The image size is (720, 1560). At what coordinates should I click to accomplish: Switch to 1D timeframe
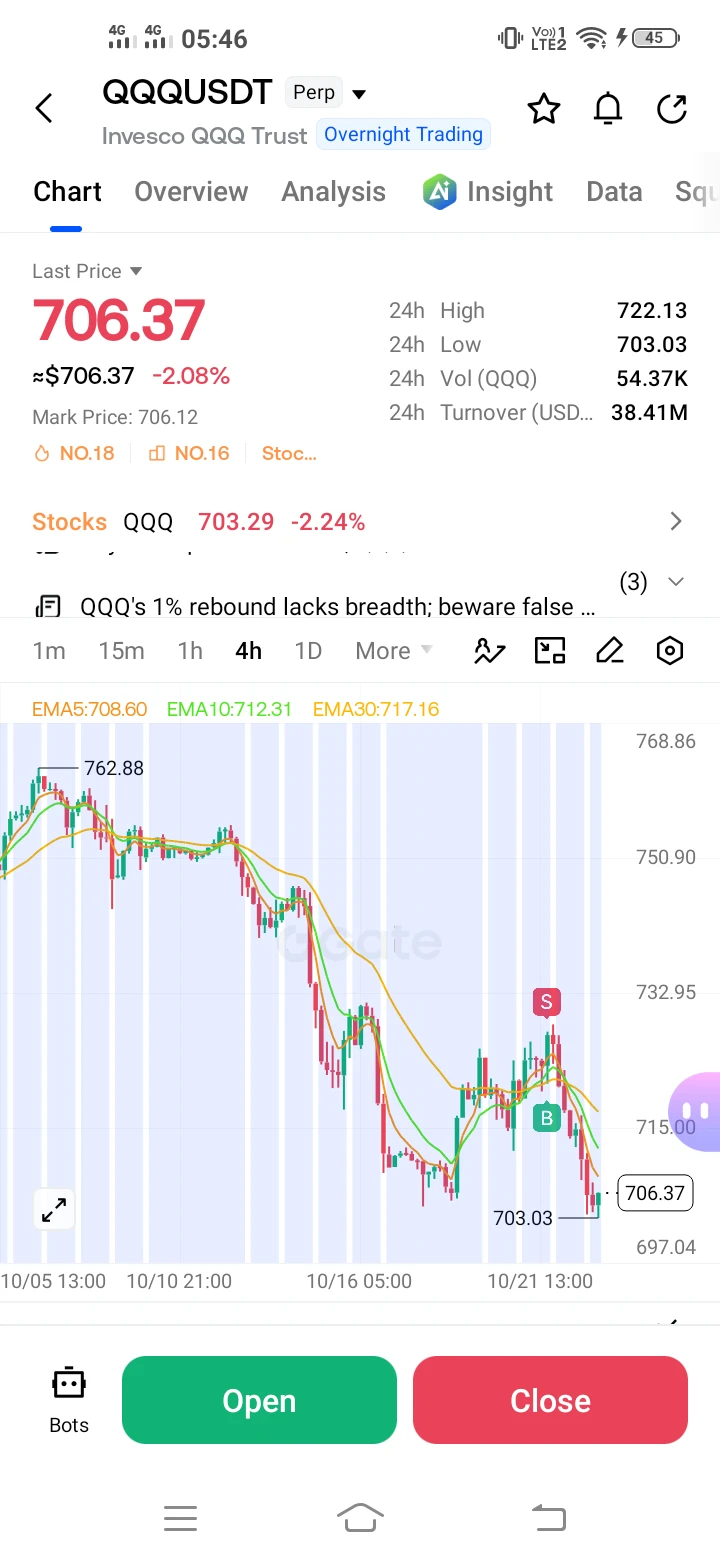[308, 651]
